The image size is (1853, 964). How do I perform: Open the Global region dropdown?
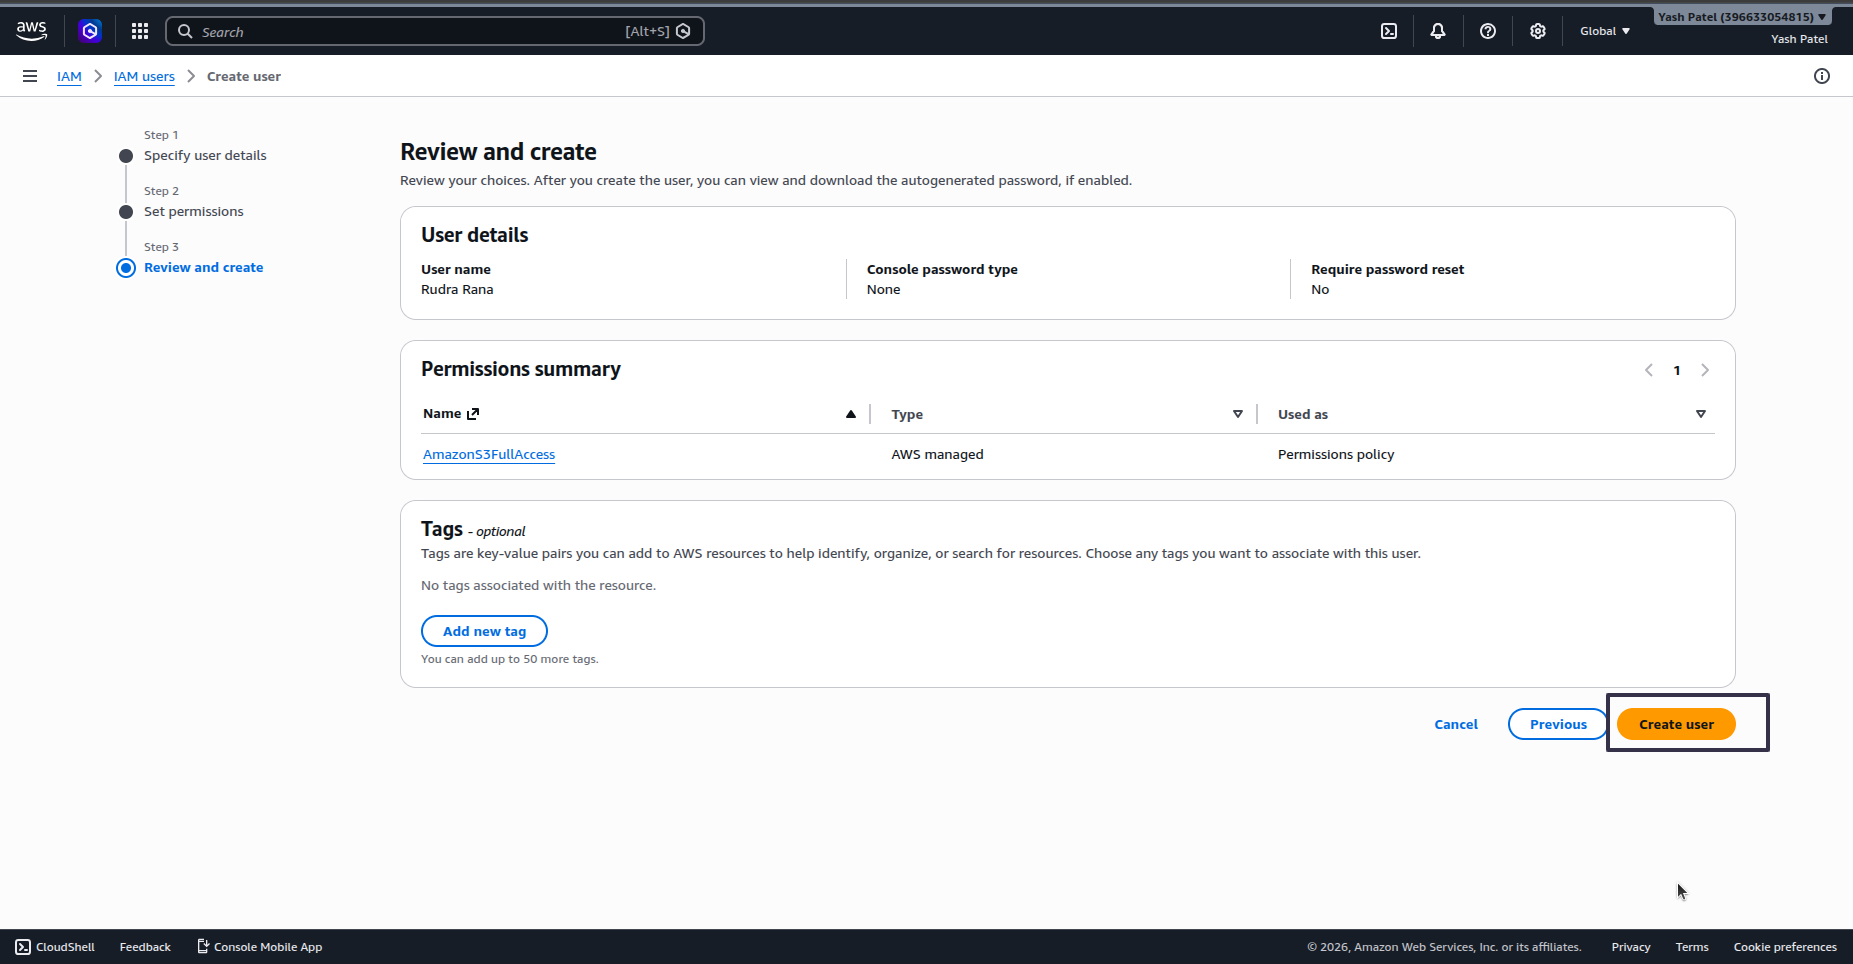coord(1605,31)
